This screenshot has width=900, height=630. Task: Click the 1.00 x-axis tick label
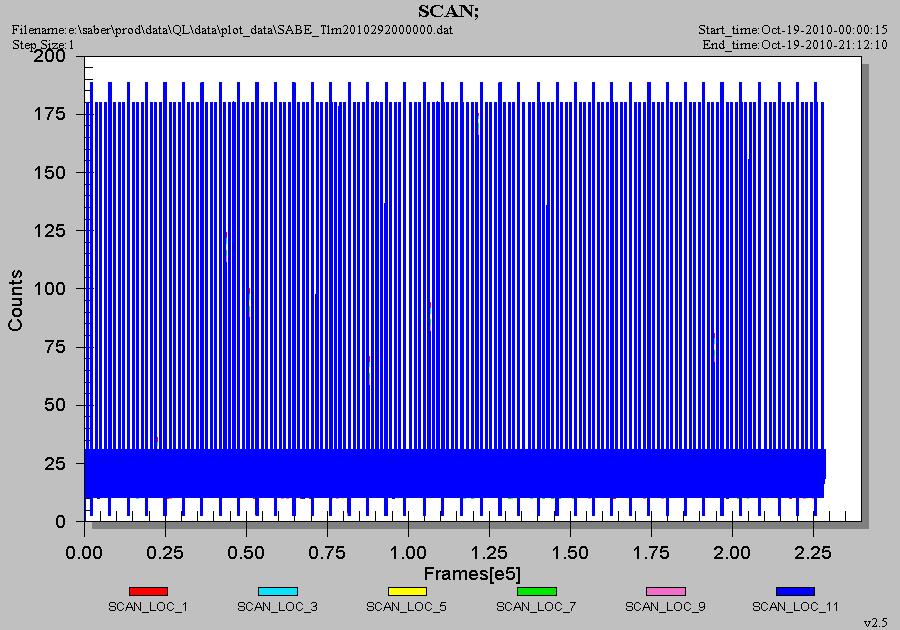pos(408,553)
